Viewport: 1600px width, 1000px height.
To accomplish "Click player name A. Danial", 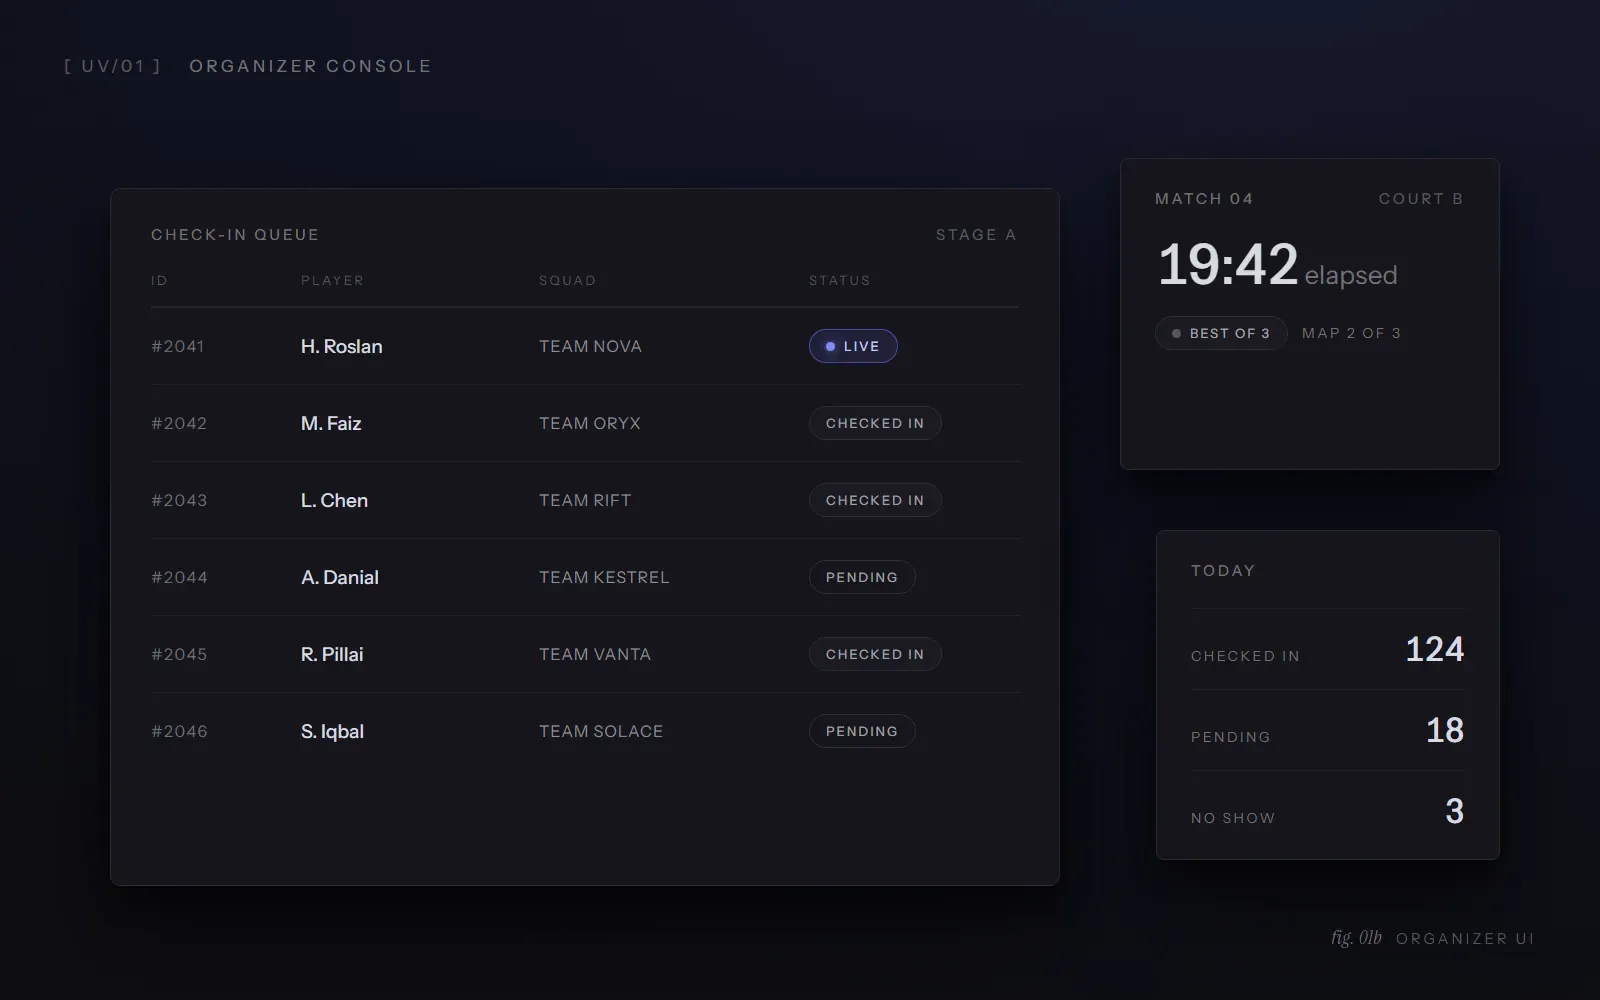I will [x=340, y=577].
